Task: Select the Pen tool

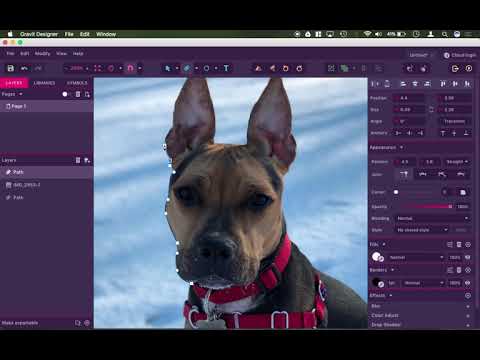Action: coord(187,68)
